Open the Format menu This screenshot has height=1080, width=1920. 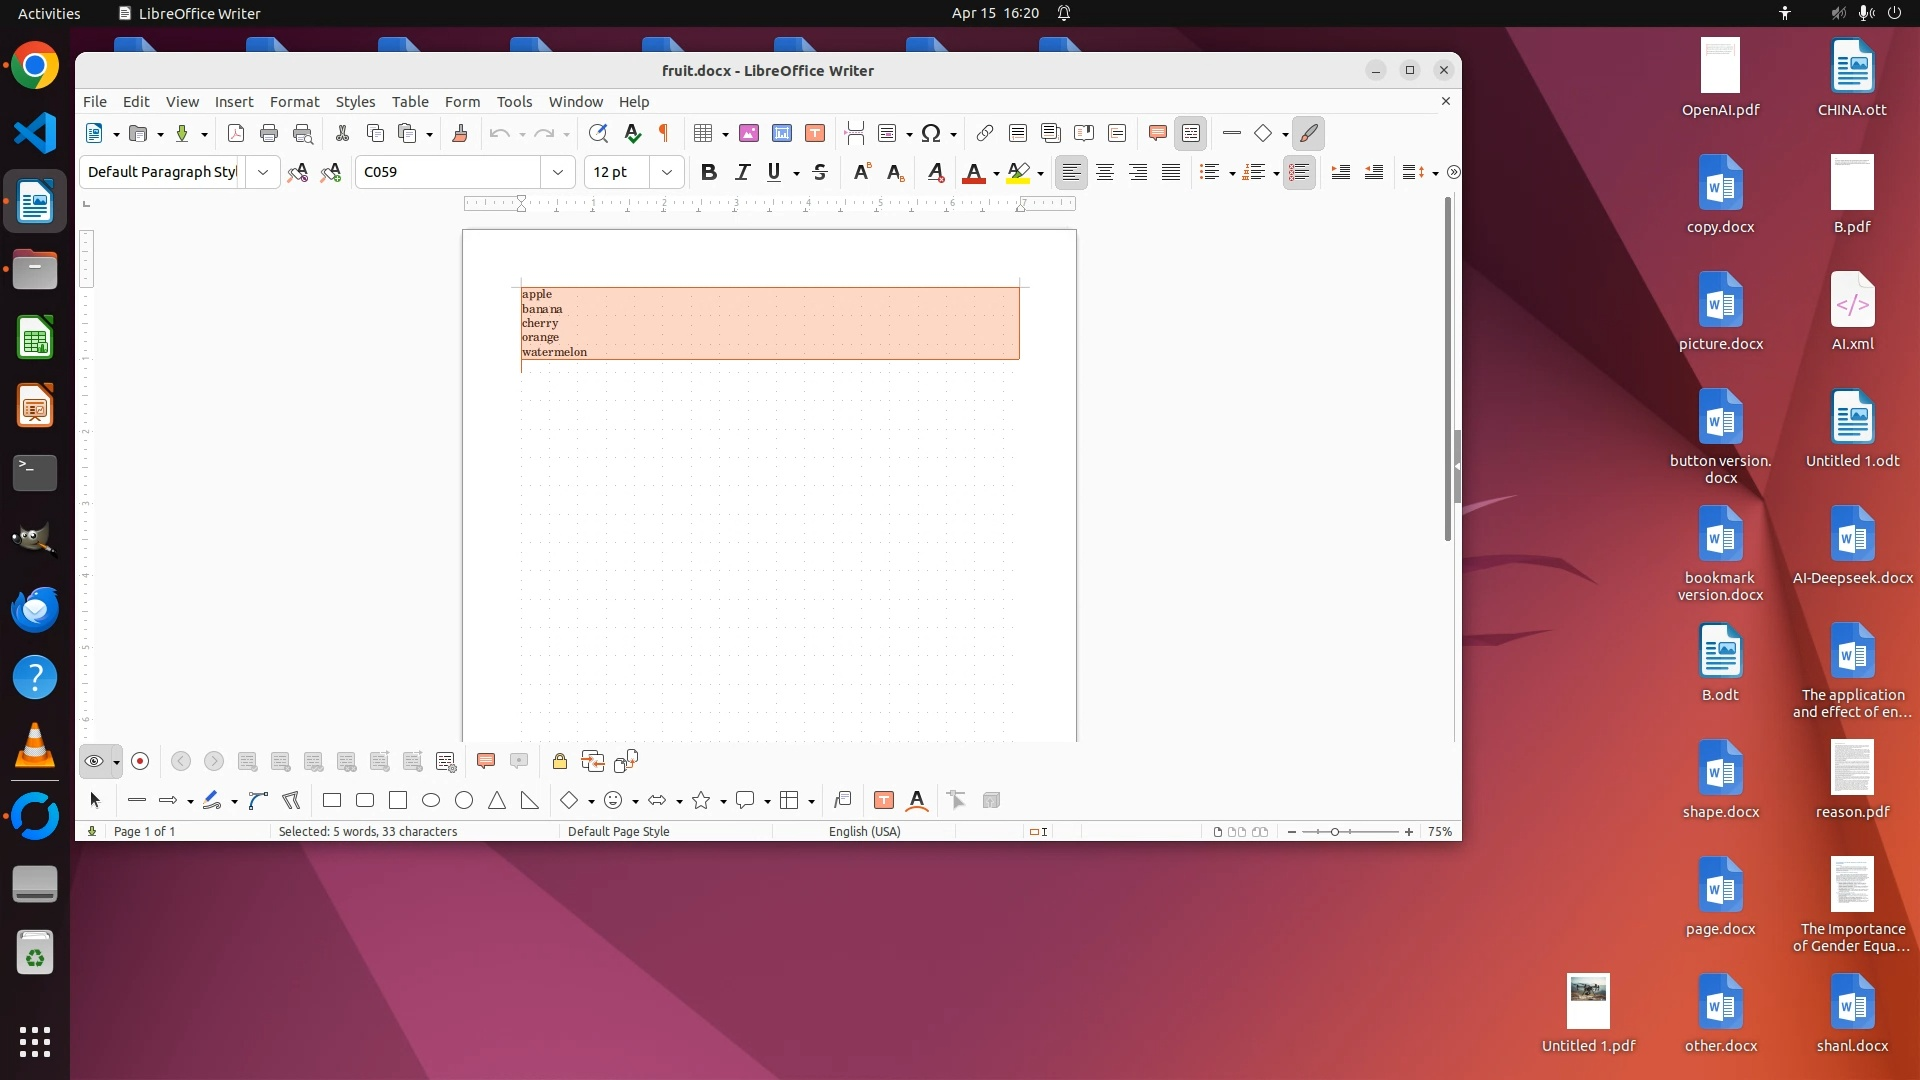[x=294, y=101]
